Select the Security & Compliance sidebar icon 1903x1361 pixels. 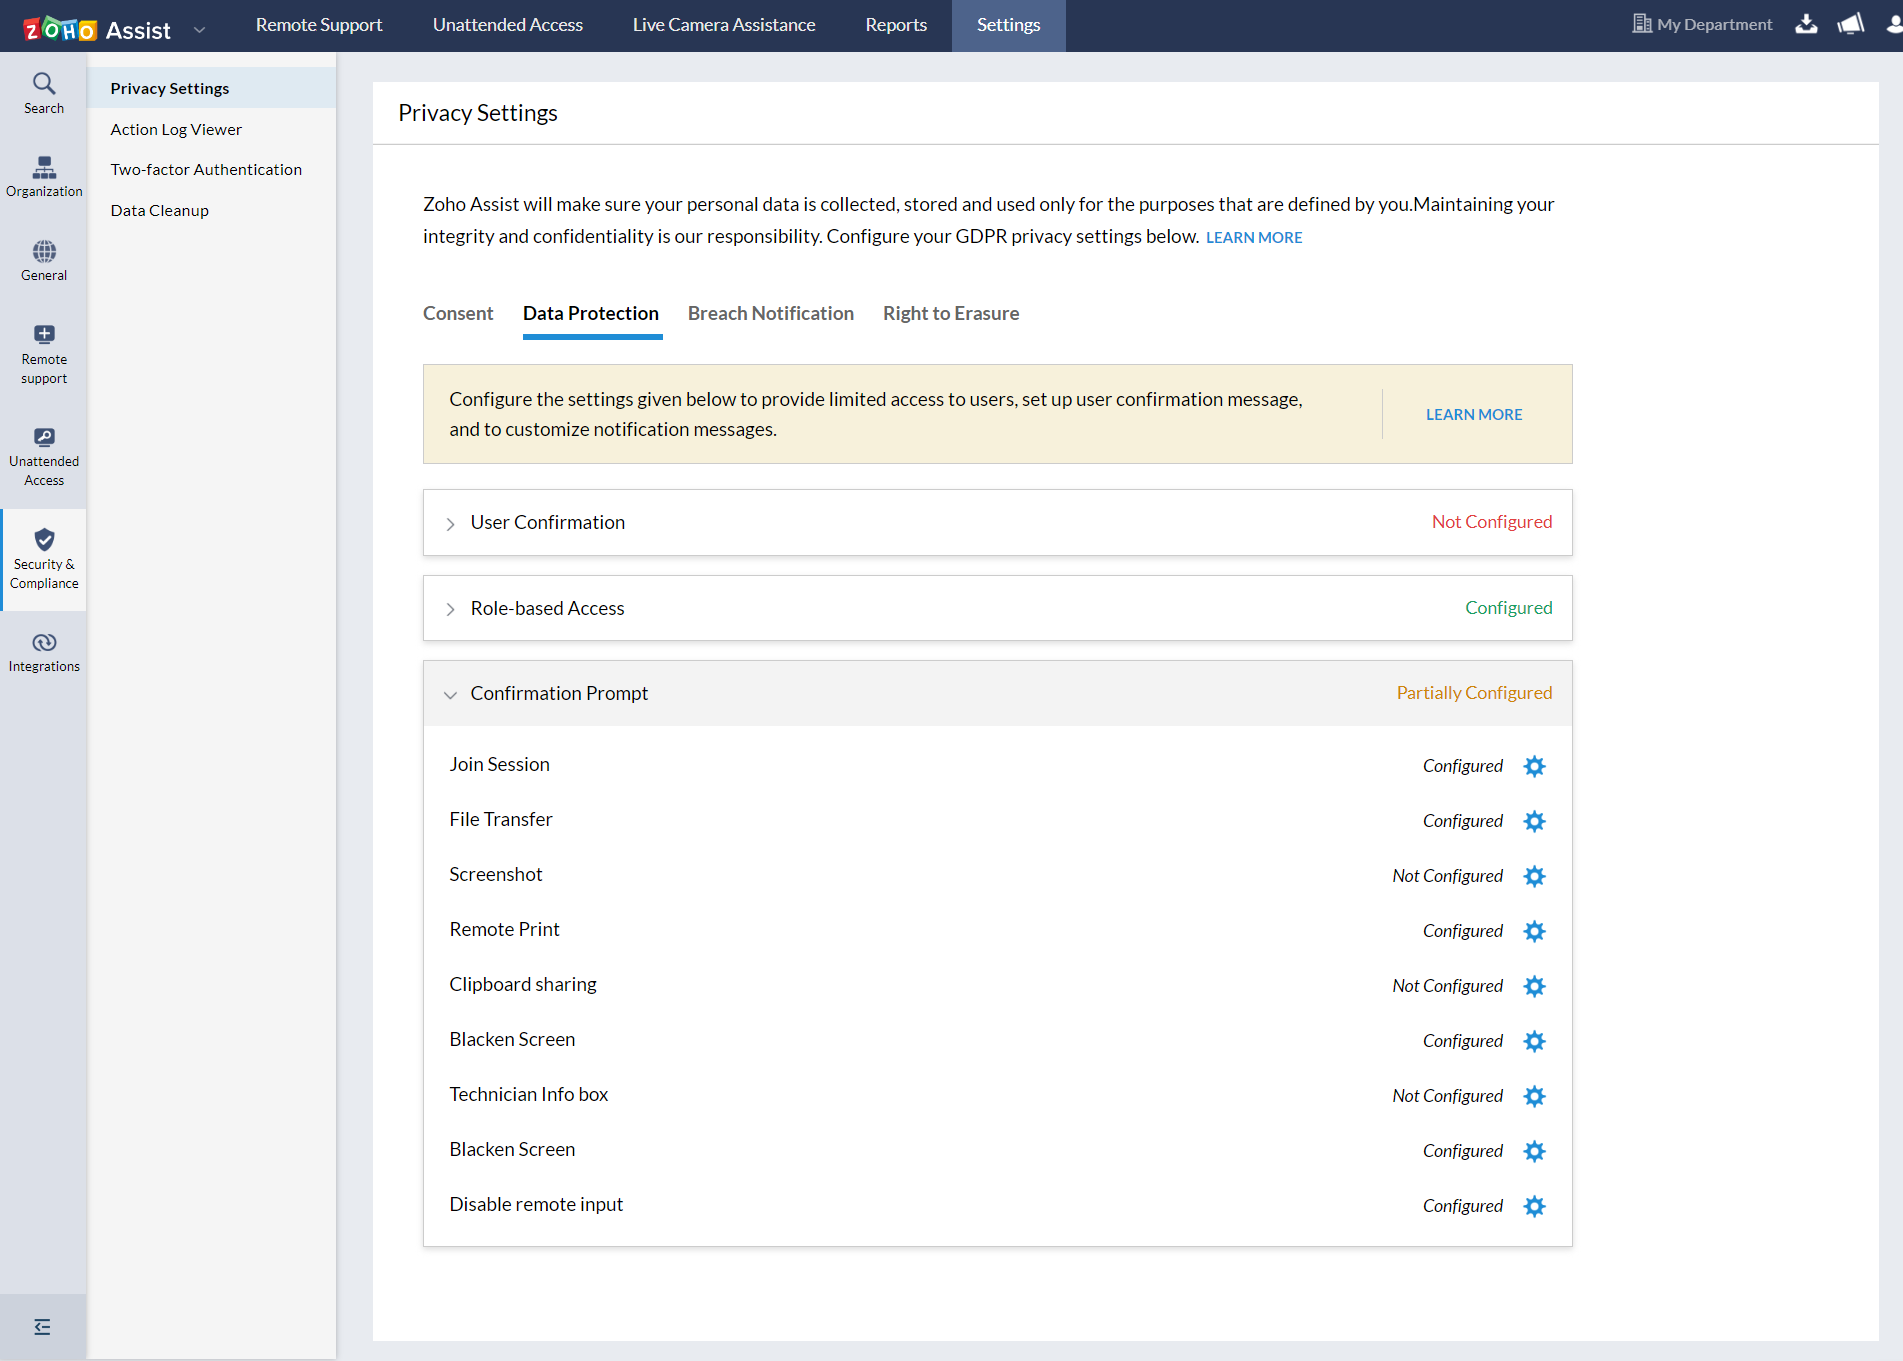coord(43,558)
